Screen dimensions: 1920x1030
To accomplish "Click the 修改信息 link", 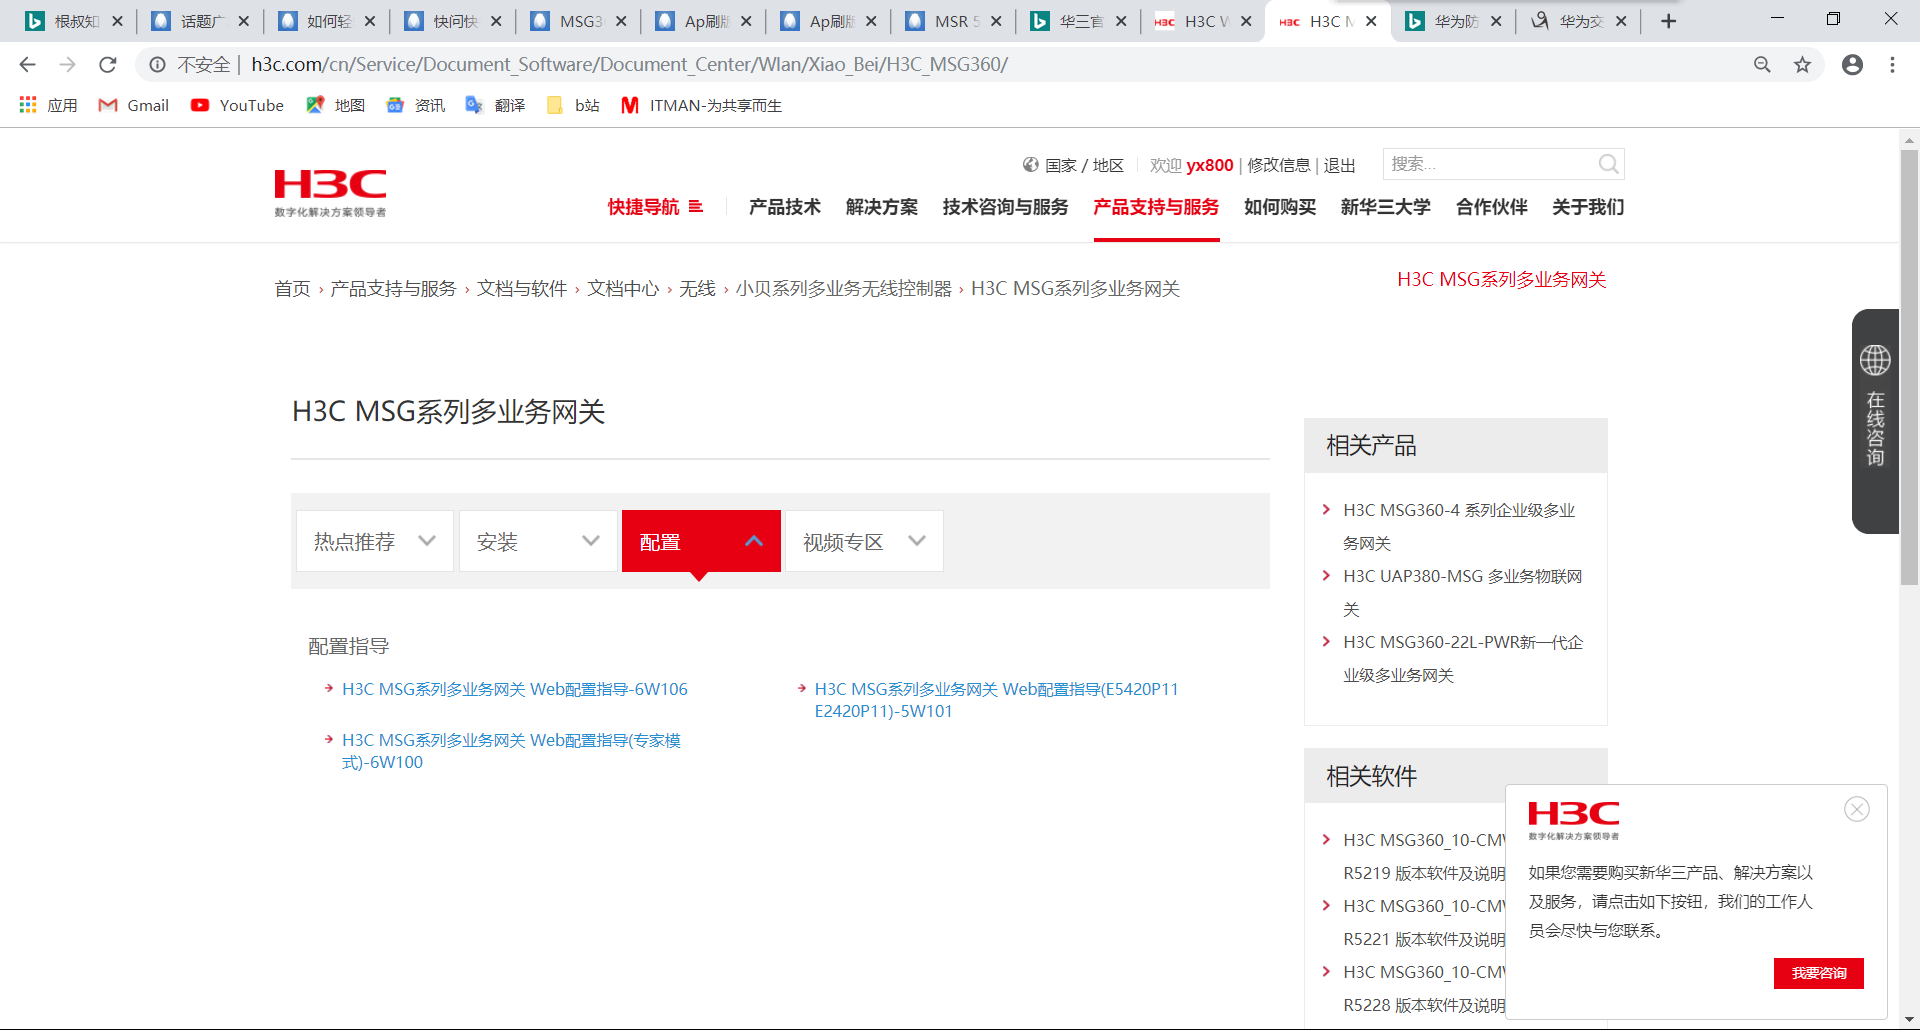I will [1279, 165].
